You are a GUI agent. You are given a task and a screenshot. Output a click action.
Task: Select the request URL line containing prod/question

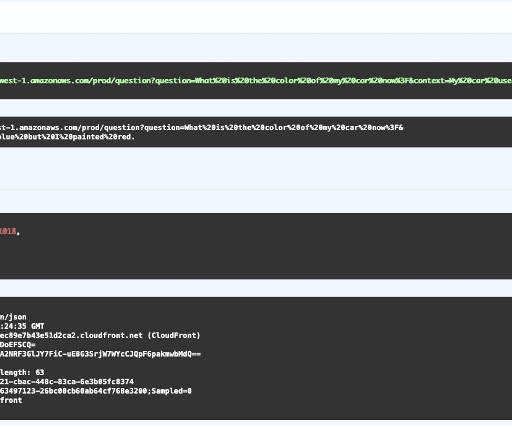(x=202, y=128)
